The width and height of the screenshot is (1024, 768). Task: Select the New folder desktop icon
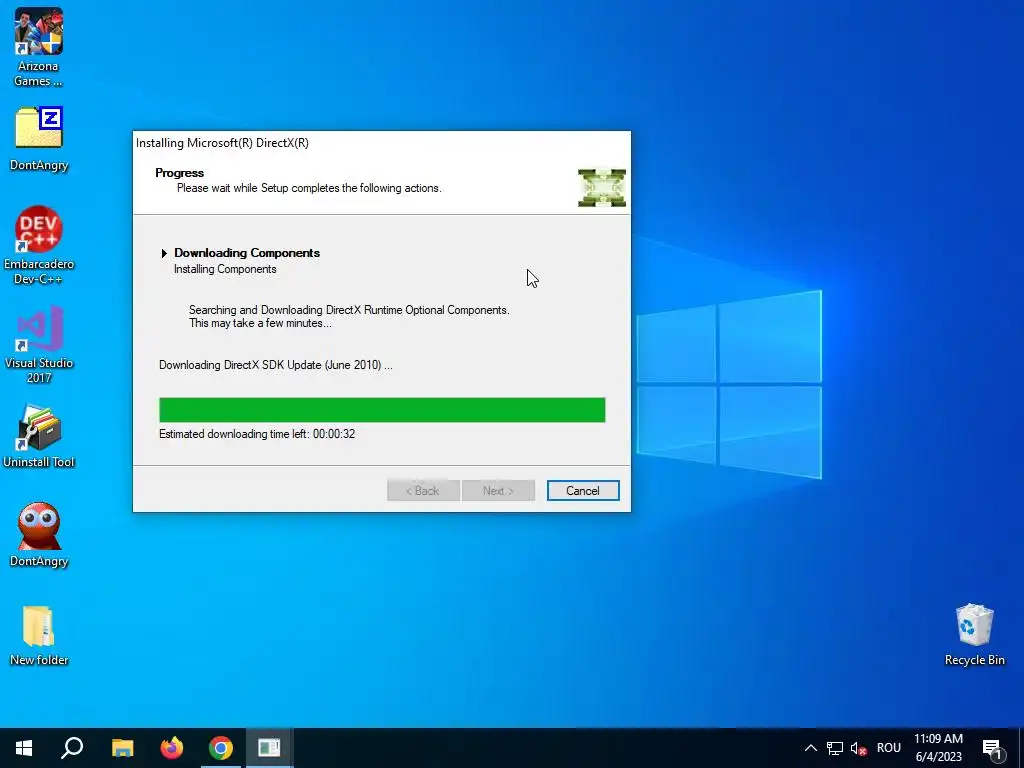point(39,635)
